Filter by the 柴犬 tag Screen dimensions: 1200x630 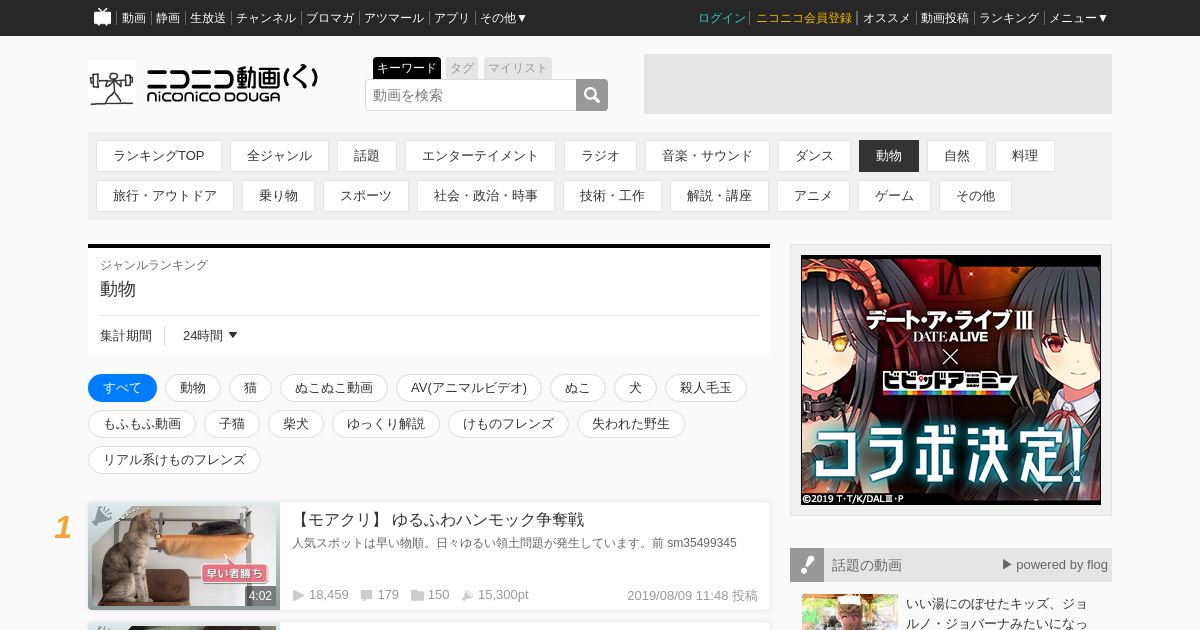pyautogui.click(x=296, y=424)
